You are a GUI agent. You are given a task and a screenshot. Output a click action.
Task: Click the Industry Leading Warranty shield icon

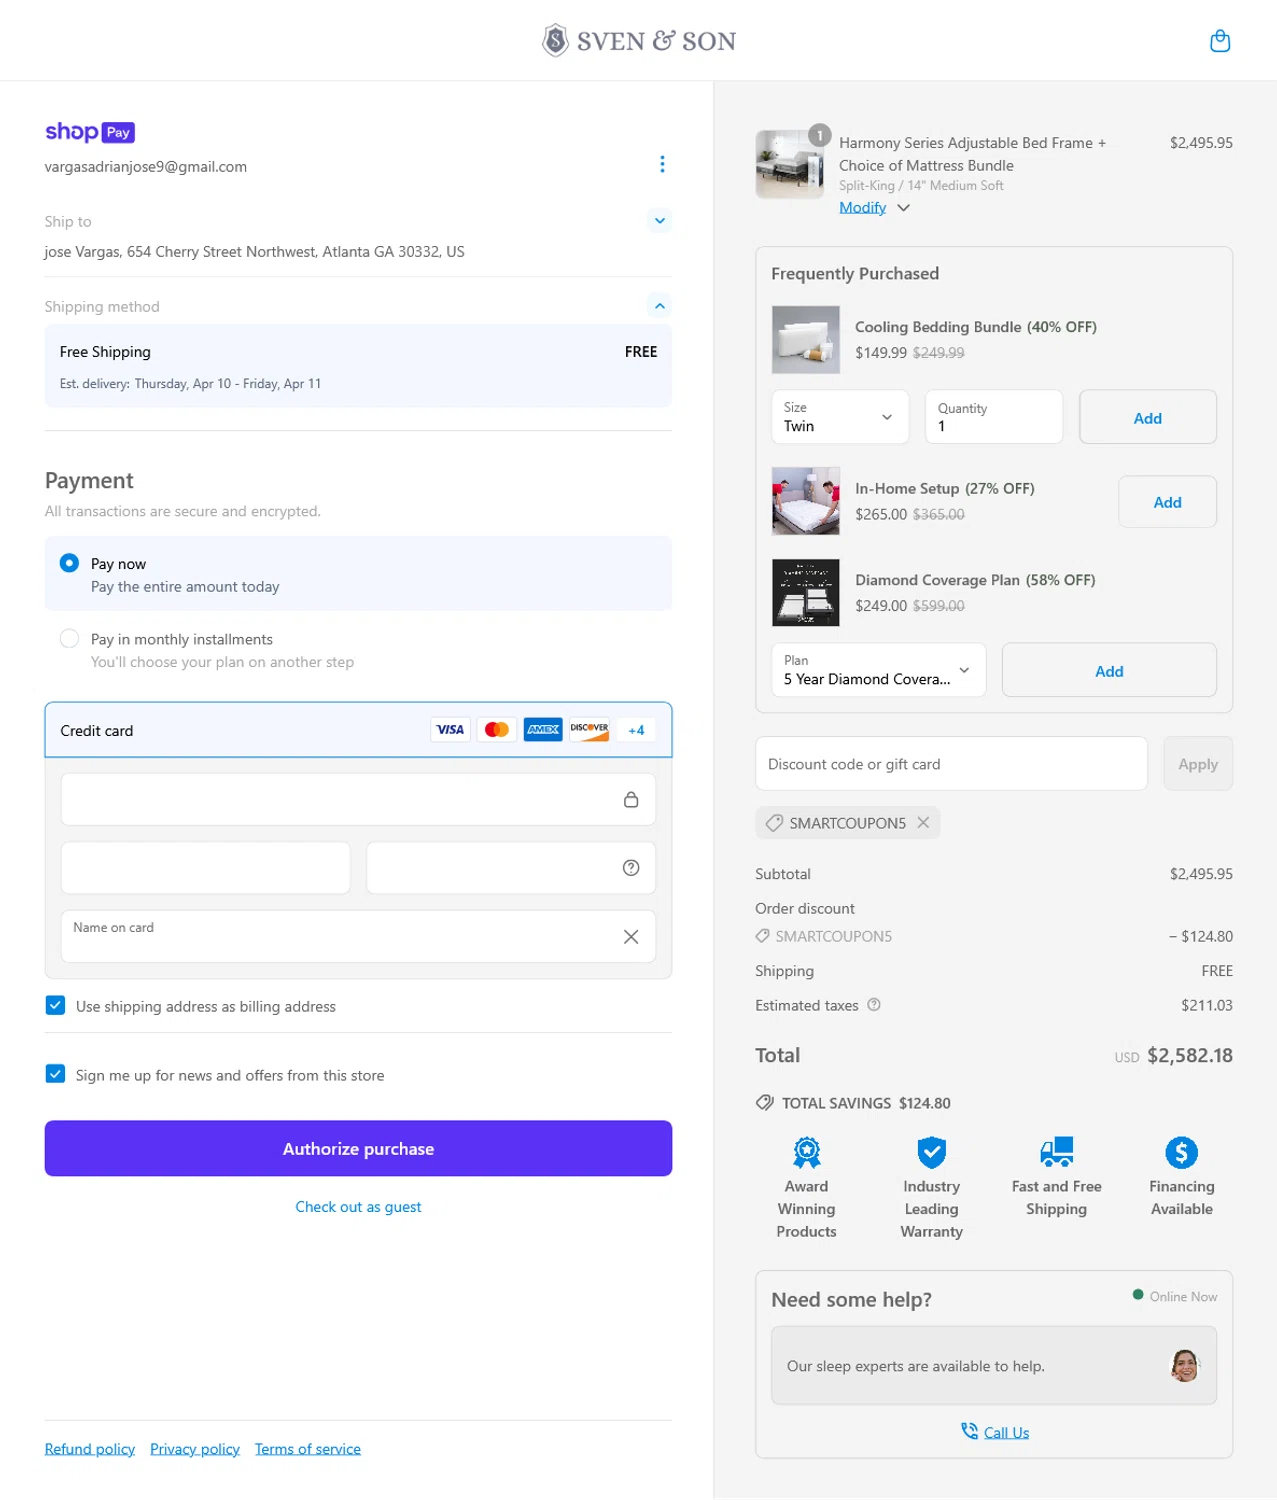pos(932,1152)
